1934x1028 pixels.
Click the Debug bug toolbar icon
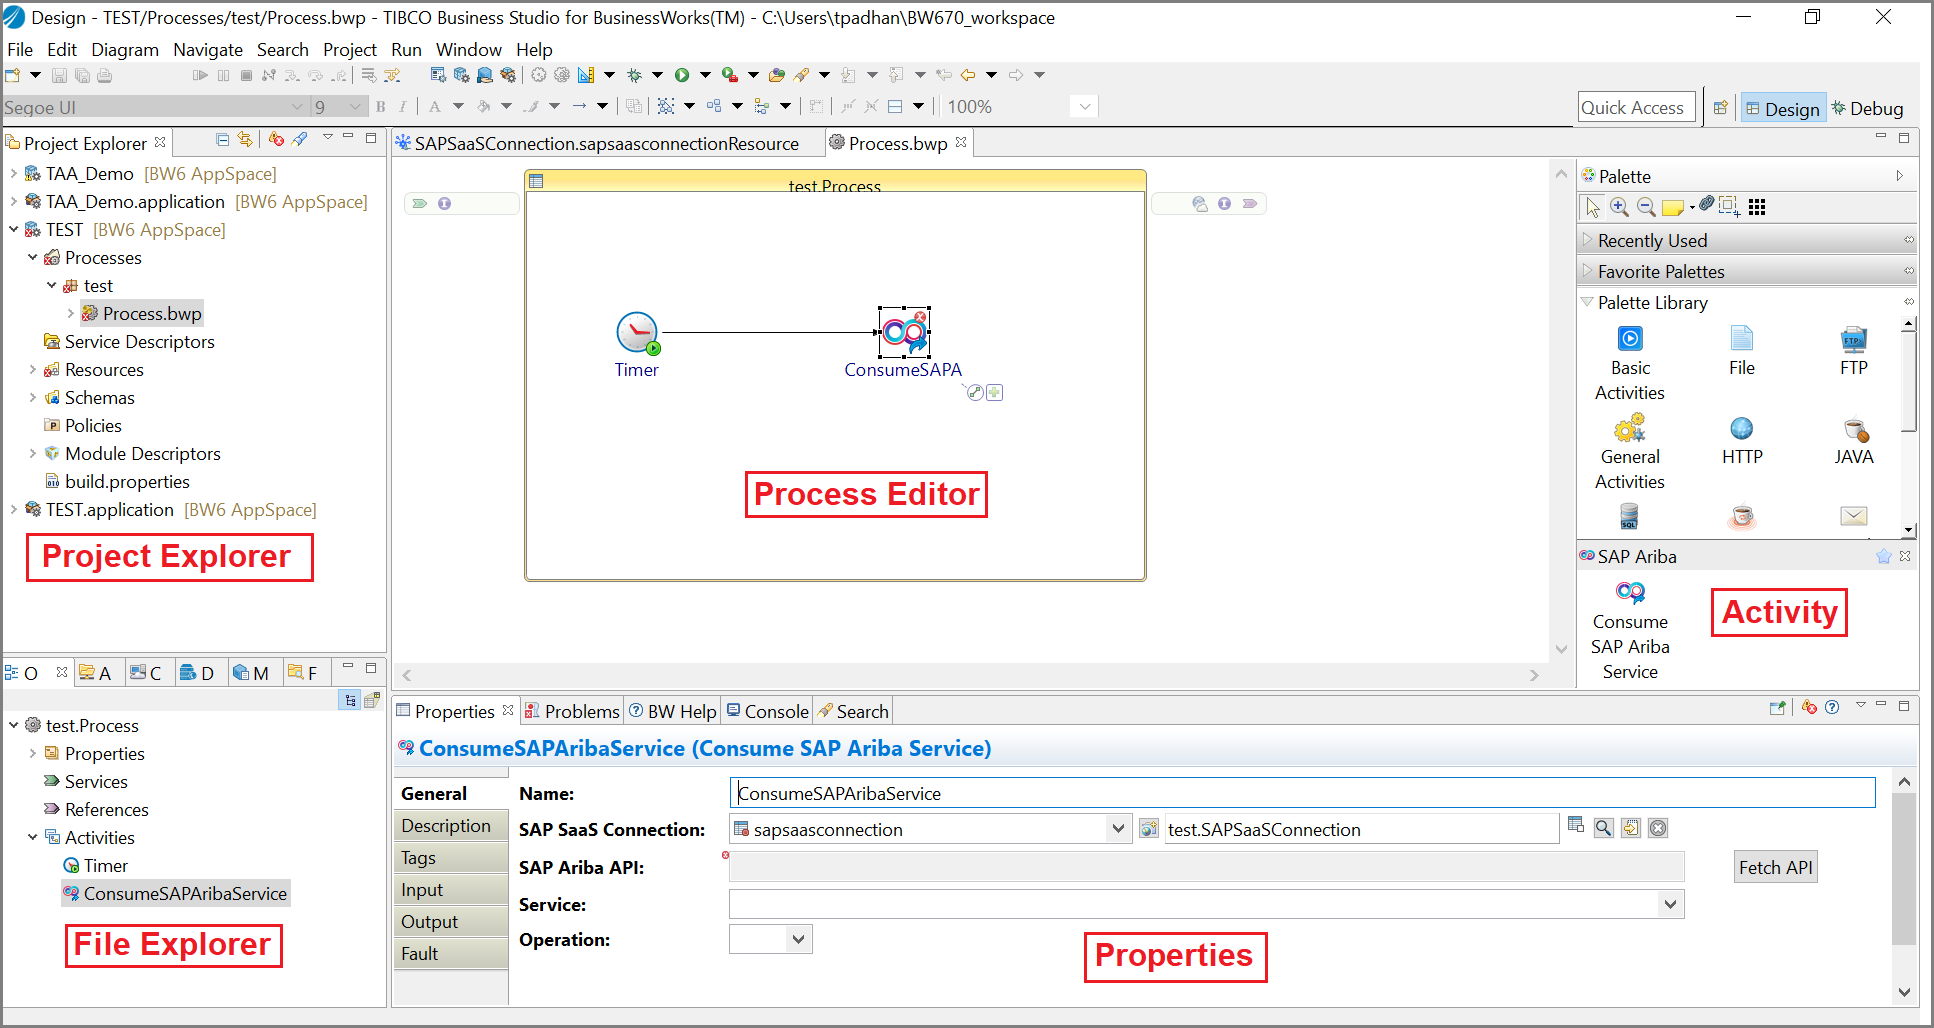pos(634,75)
